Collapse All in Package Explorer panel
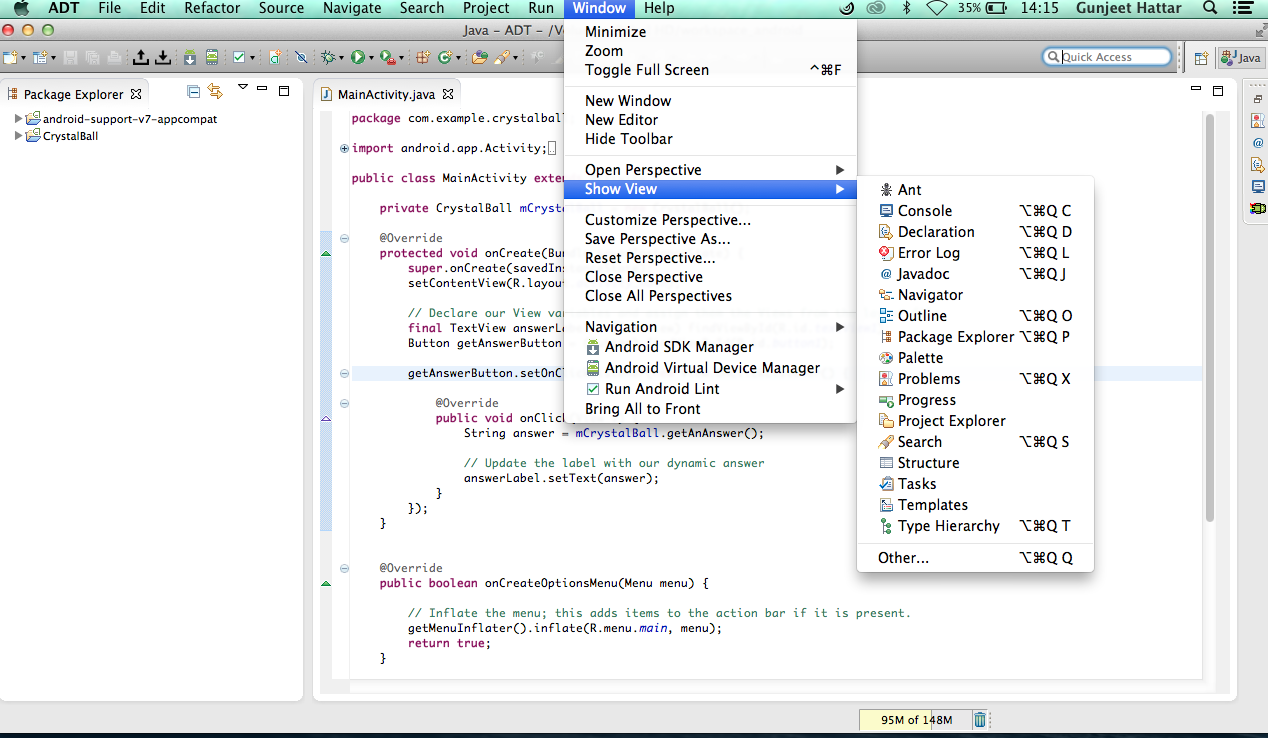Image resolution: width=1268 pixels, height=738 pixels. click(x=194, y=92)
